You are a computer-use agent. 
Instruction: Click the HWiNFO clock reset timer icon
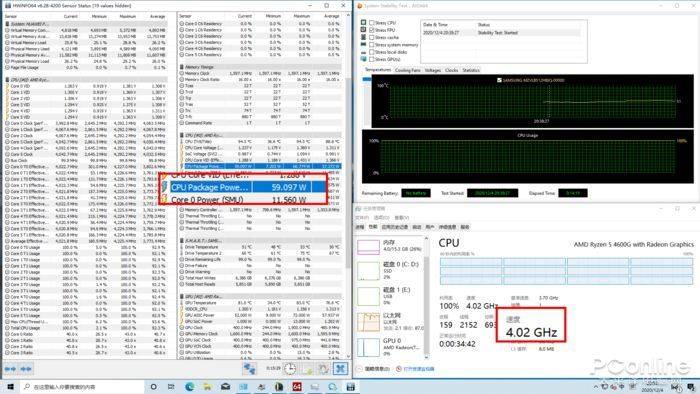point(290,369)
